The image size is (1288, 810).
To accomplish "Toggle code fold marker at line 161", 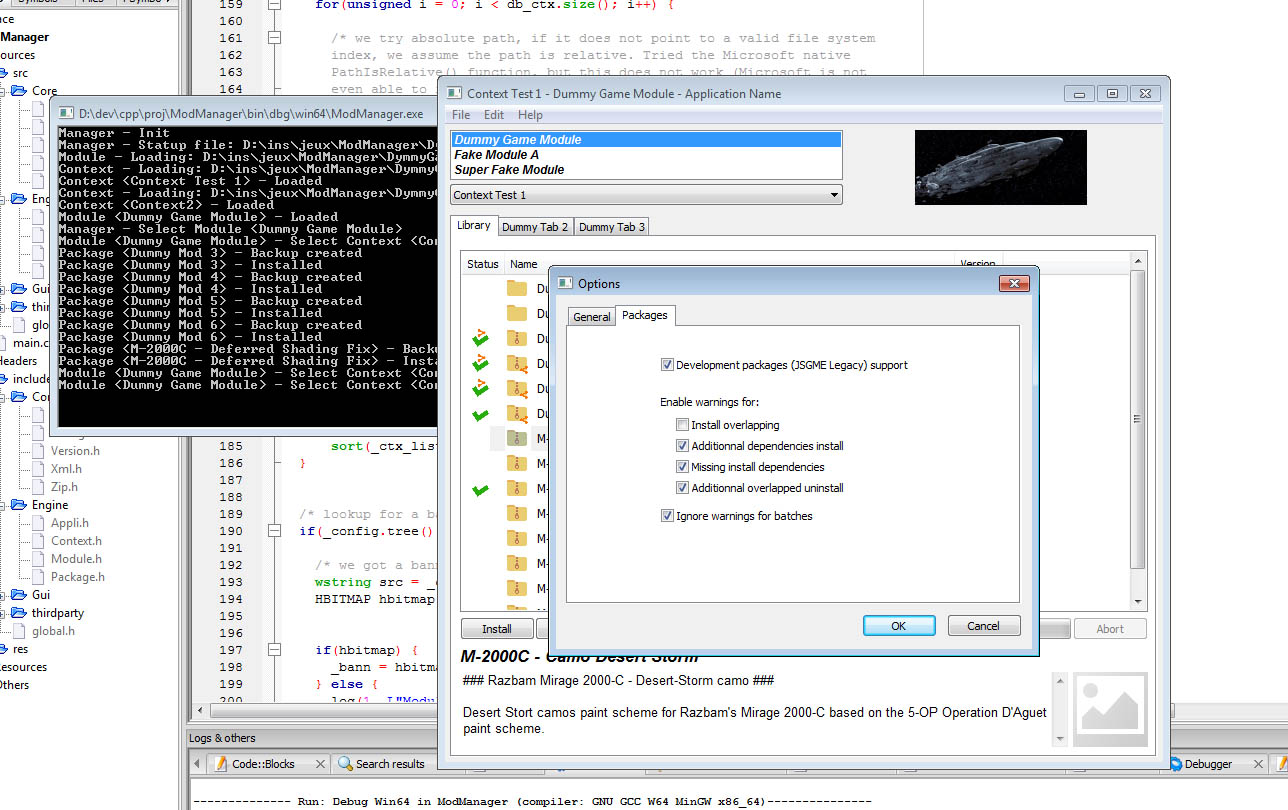I will (274, 38).
